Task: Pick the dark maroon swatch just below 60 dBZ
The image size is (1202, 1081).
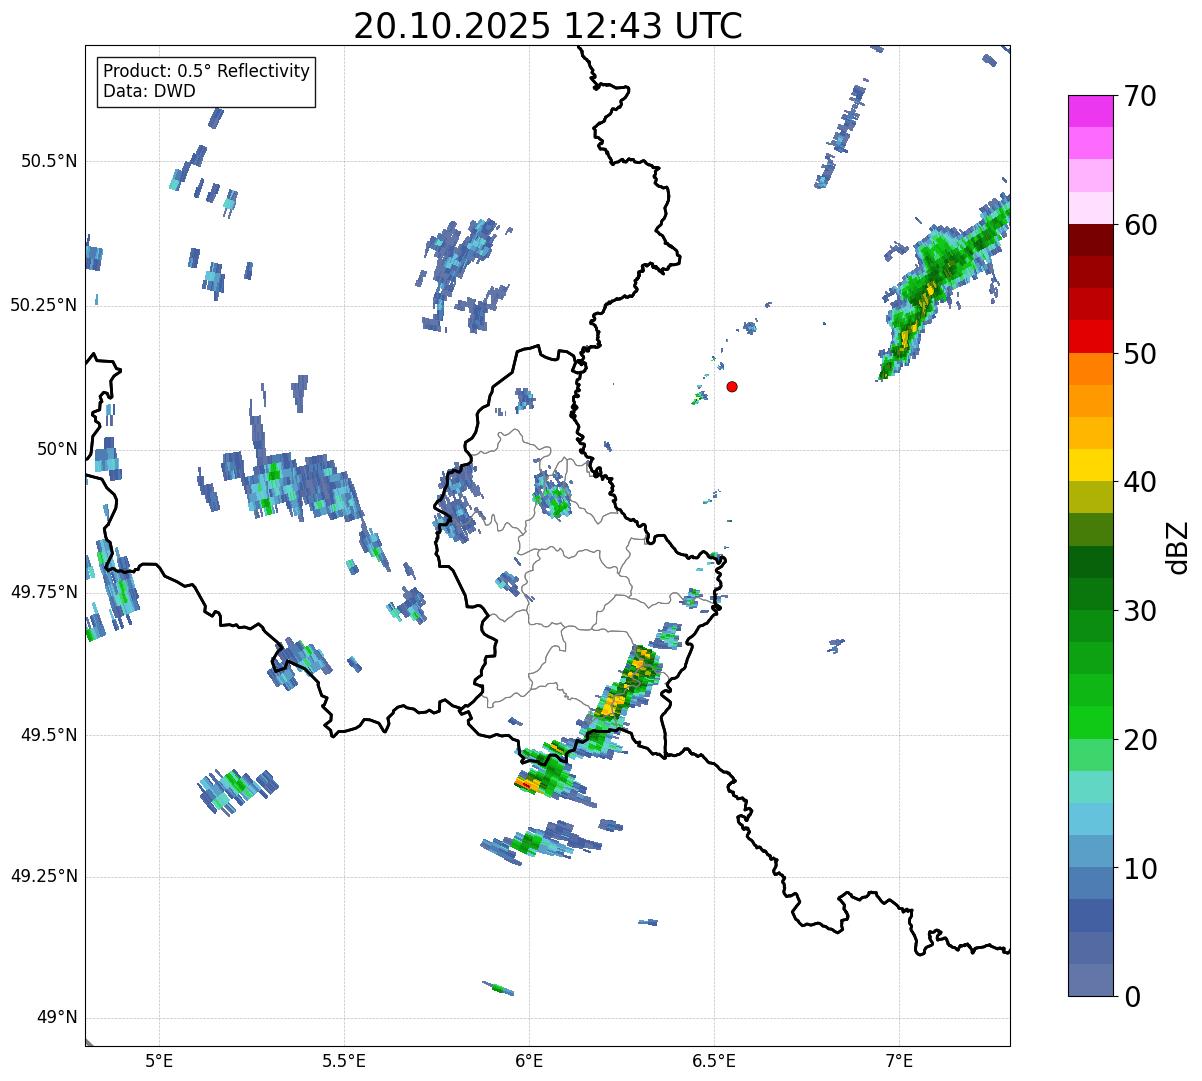Action: 1090,240
